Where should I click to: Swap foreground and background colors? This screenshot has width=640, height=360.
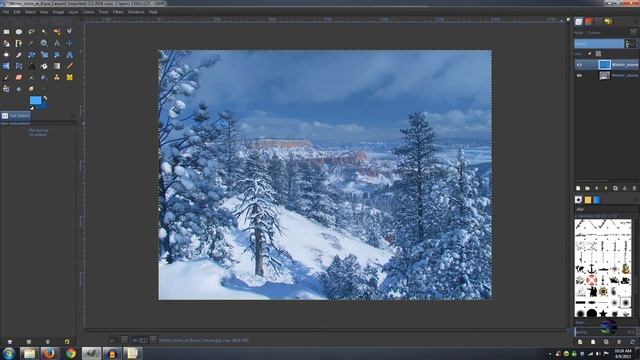[x=45, y=98]
